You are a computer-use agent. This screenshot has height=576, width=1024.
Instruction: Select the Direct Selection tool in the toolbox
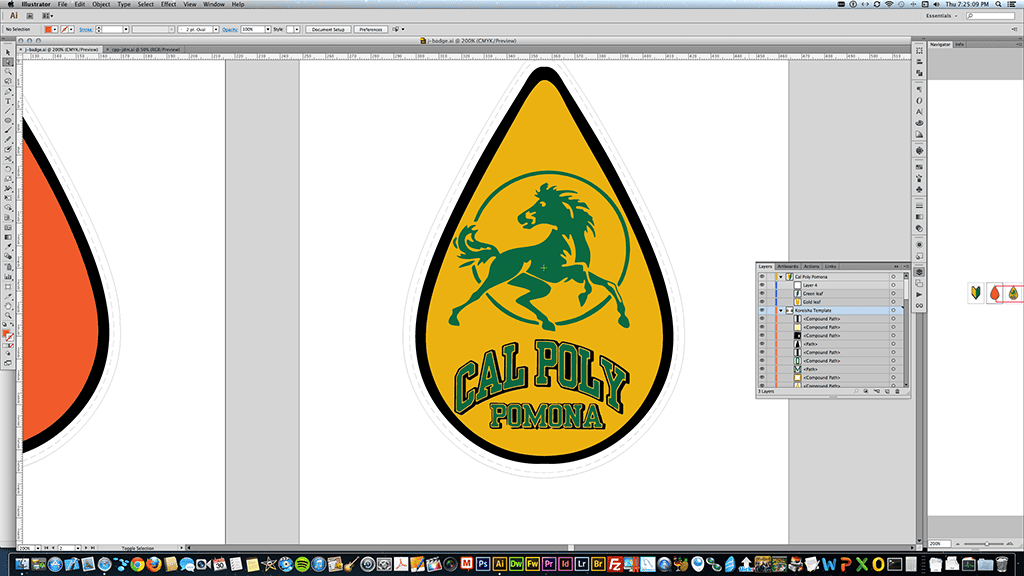[8, 62]
